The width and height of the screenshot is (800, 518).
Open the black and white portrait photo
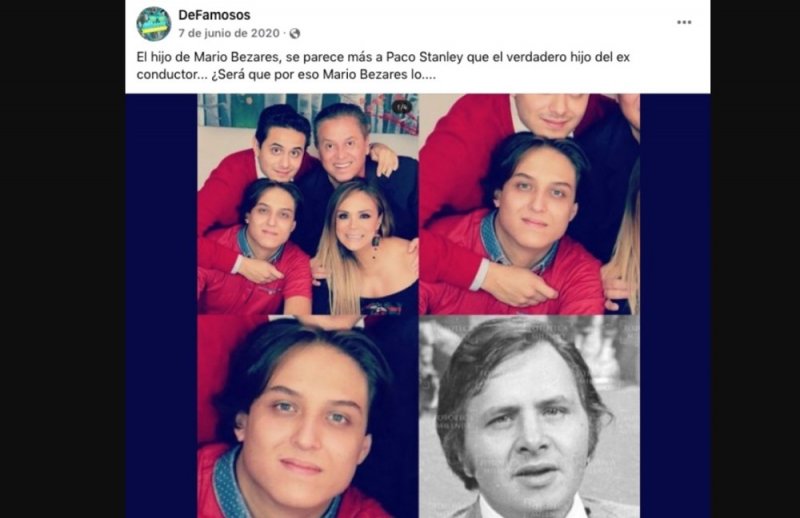coord(530,417)
